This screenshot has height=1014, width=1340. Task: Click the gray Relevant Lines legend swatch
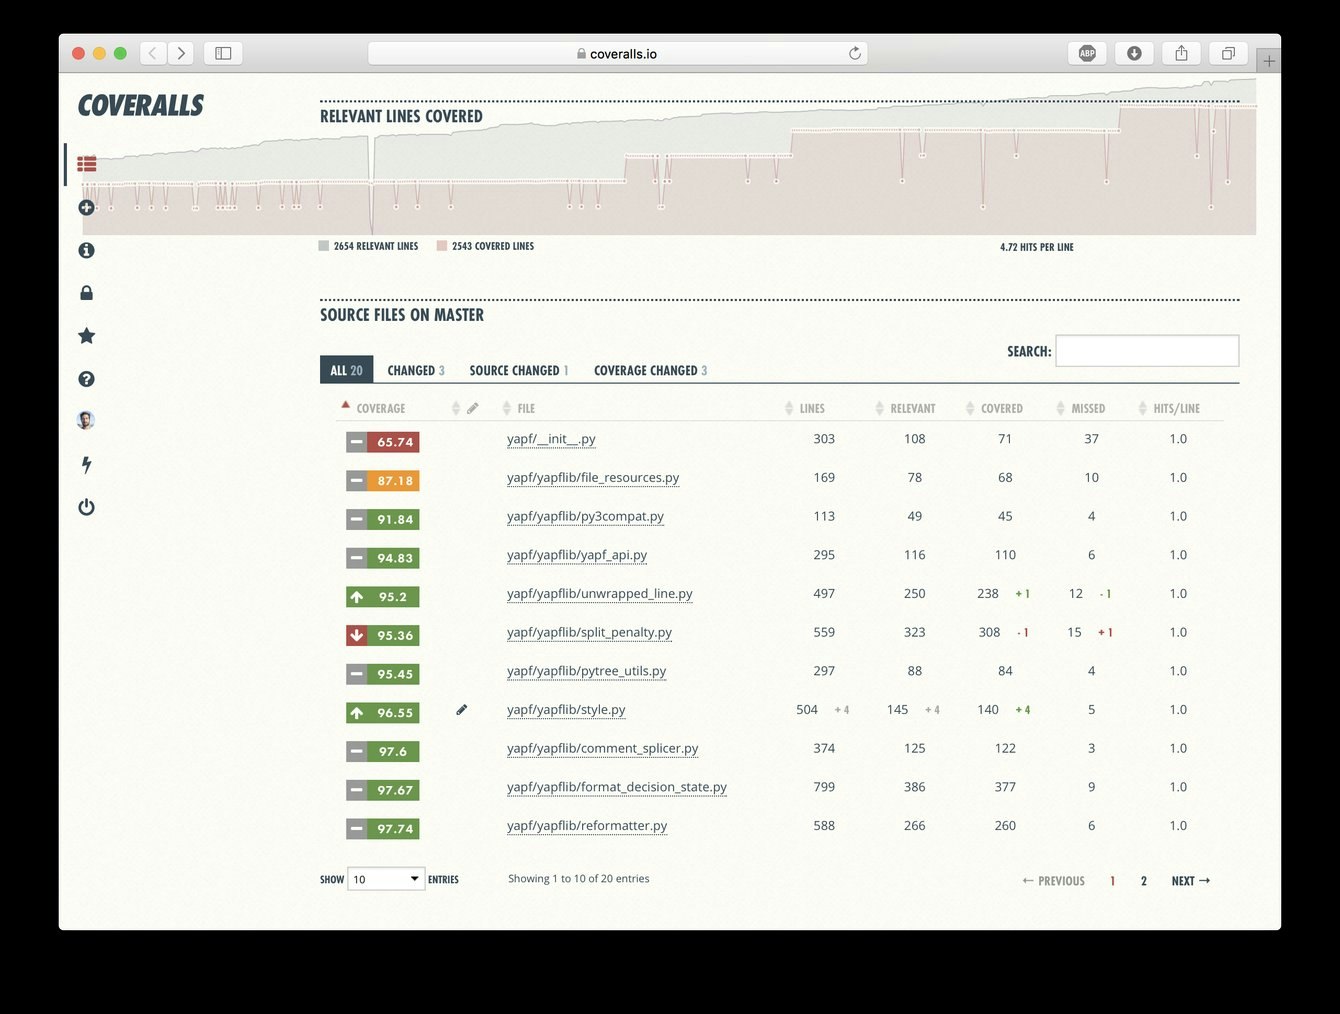click(x=324, y=246)
